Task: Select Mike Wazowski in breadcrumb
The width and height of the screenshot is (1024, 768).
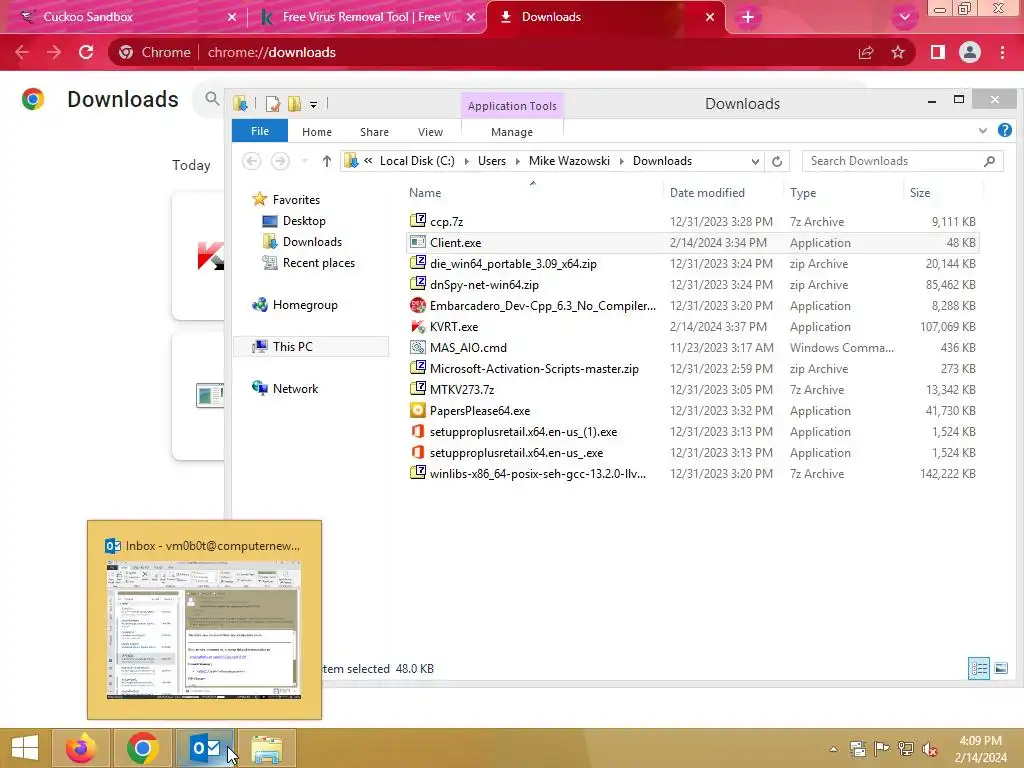Action: point(569,161)
